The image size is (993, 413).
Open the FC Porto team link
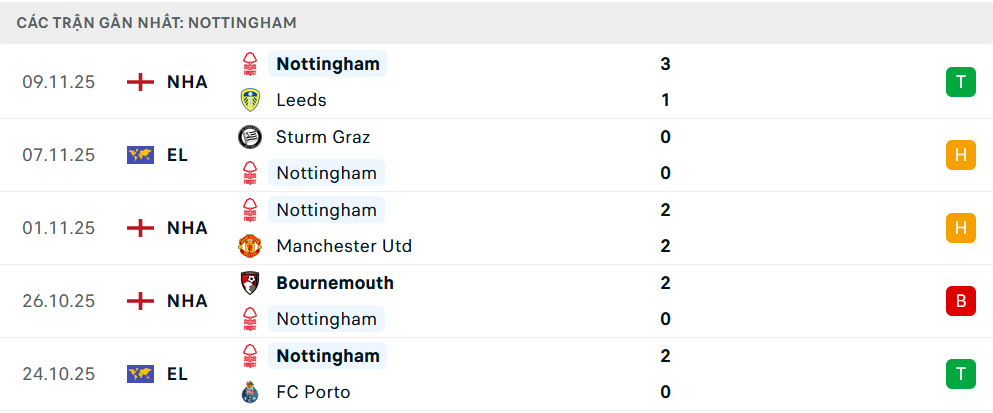tap(313, 392)
